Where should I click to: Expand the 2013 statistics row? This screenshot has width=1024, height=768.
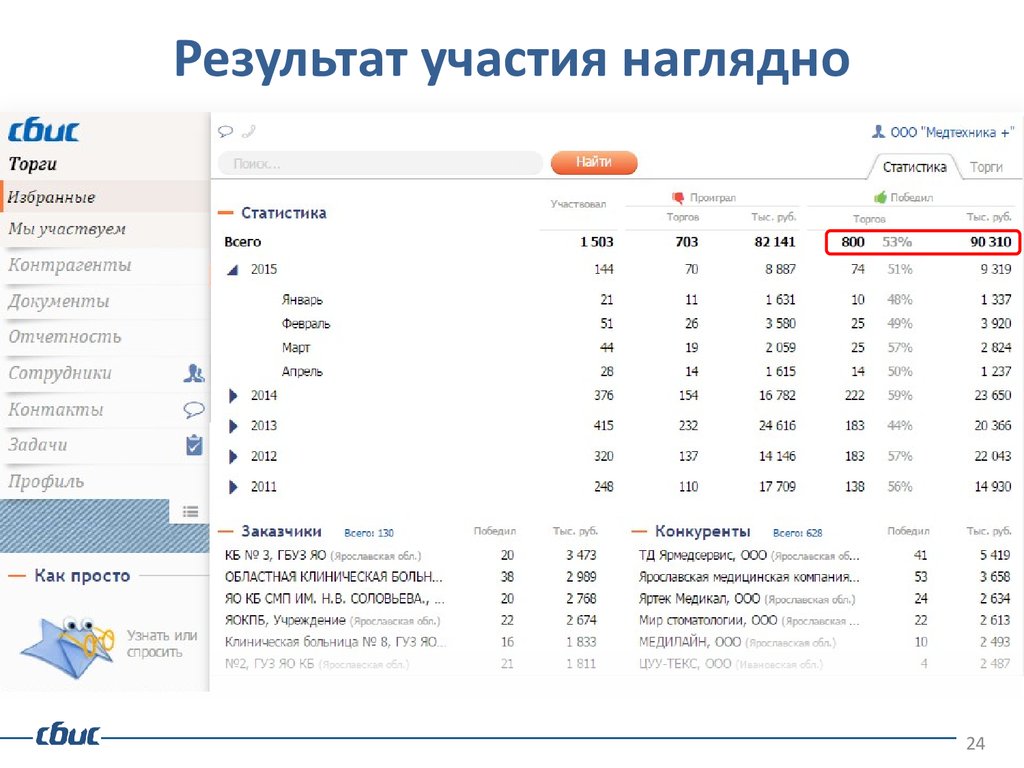pyautogui.click(x=233, y=426)
